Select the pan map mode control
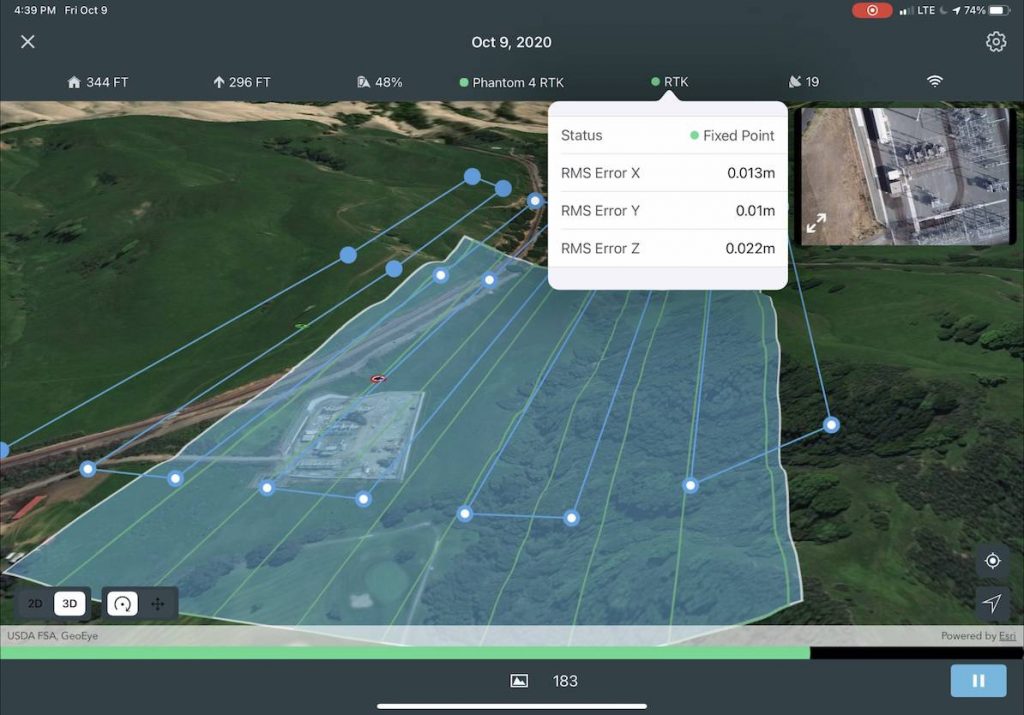The image size is (1024, 715). 160,603
